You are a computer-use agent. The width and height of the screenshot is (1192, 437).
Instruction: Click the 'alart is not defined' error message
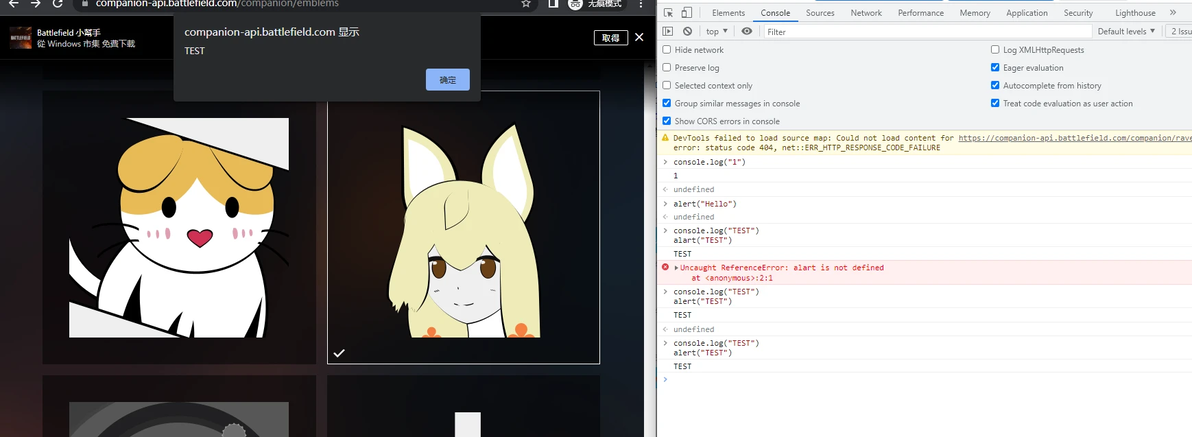(x=782, y=268)
